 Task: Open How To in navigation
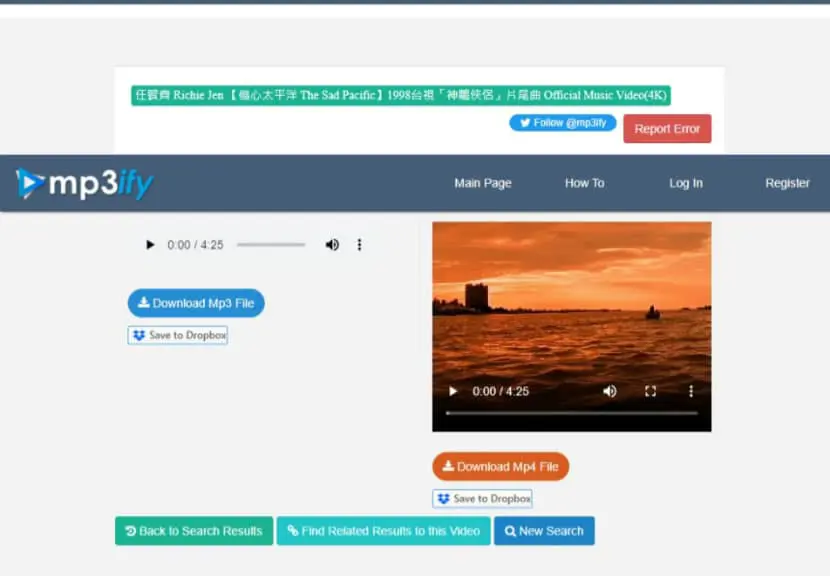click(x=584, y=183)
